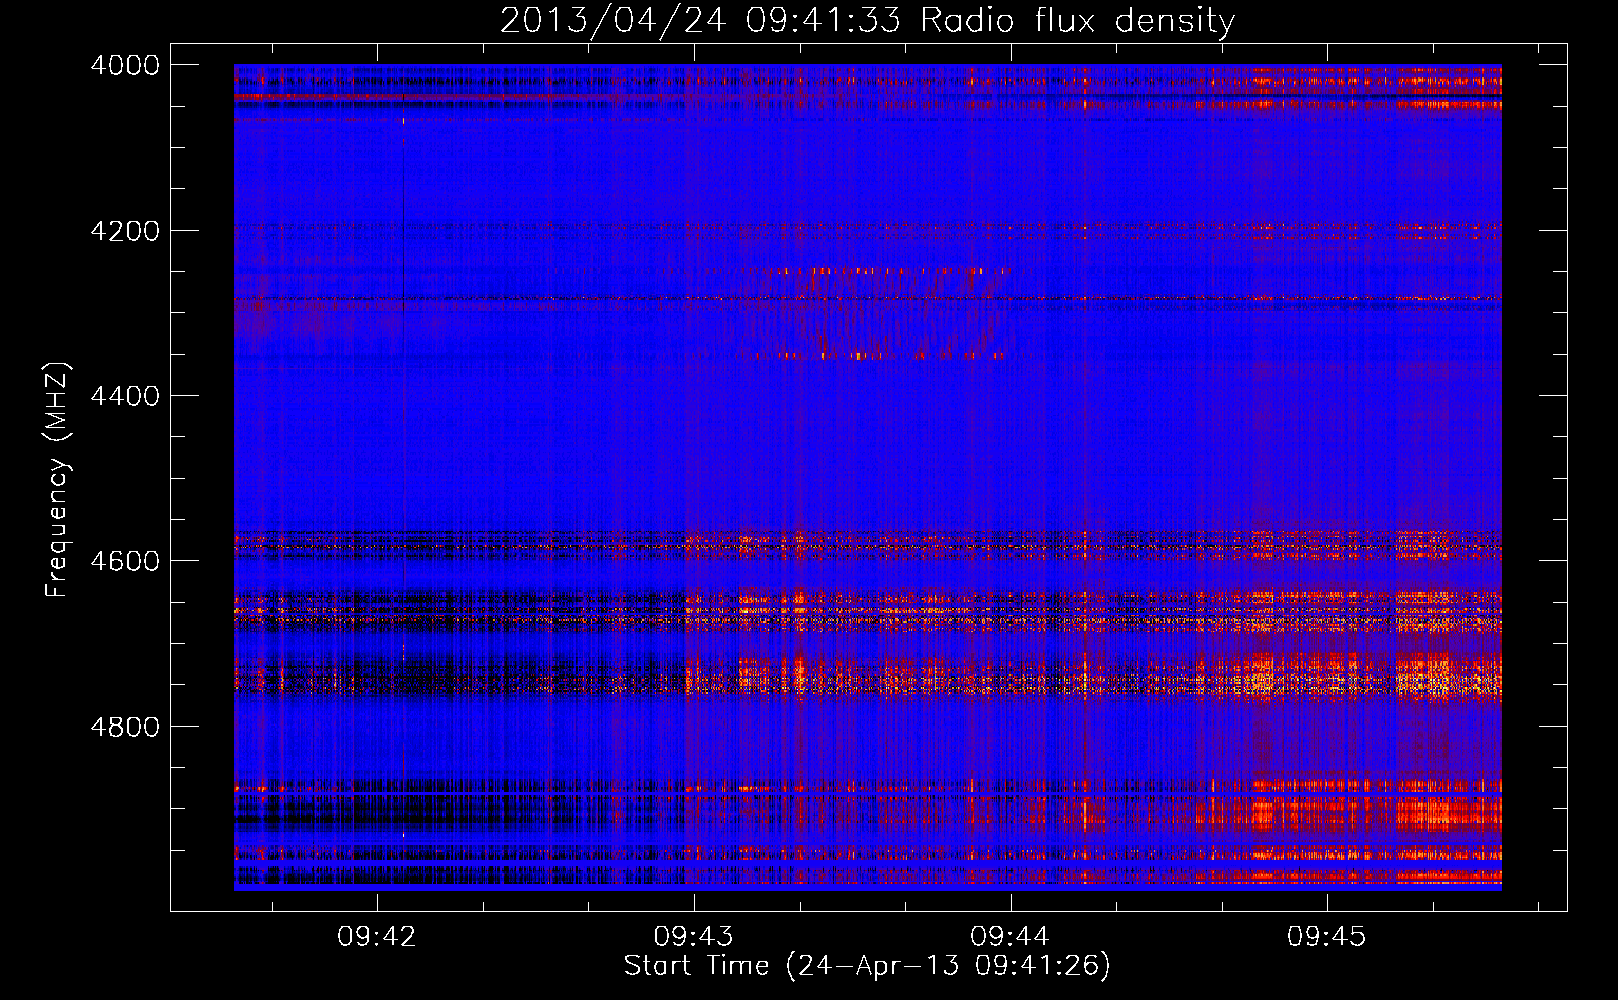Click the 'Start Time (24-Apr-13 09:41:26)' axis title
The width and height of the screenshot is (1618, 1000).
pyautogui.click(x=867, y=966)
